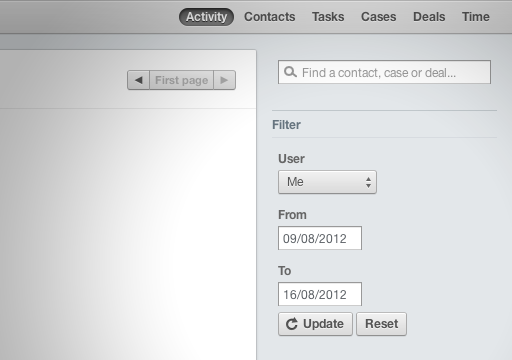Open the User dropdown showing Me

327,182
